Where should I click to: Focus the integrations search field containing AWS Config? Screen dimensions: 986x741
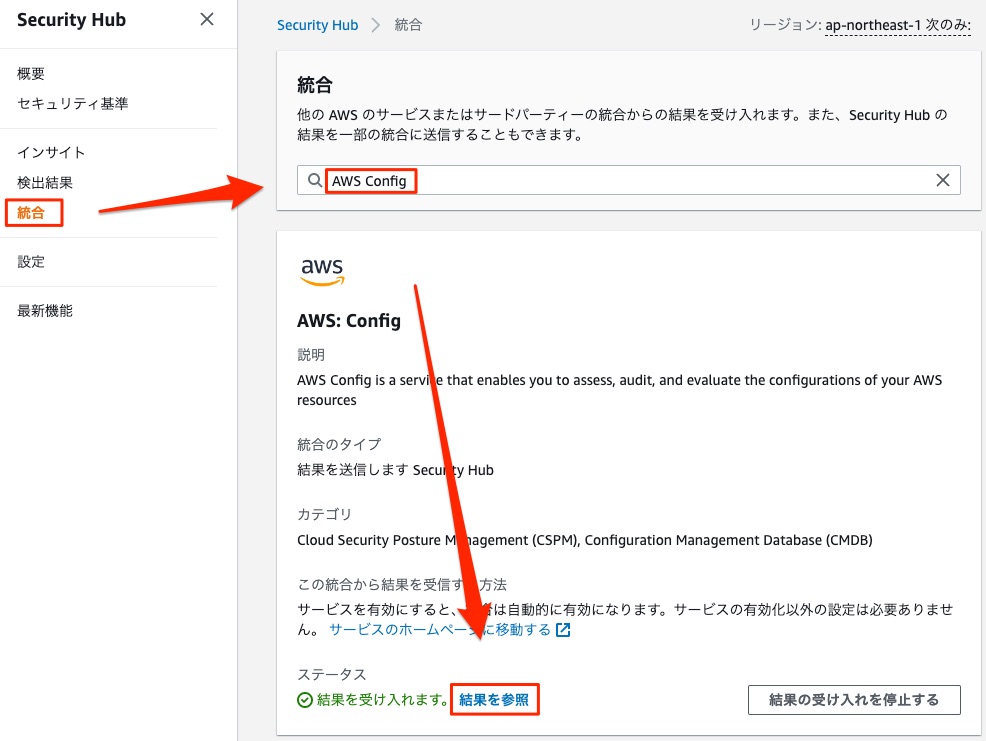[628, 181]
